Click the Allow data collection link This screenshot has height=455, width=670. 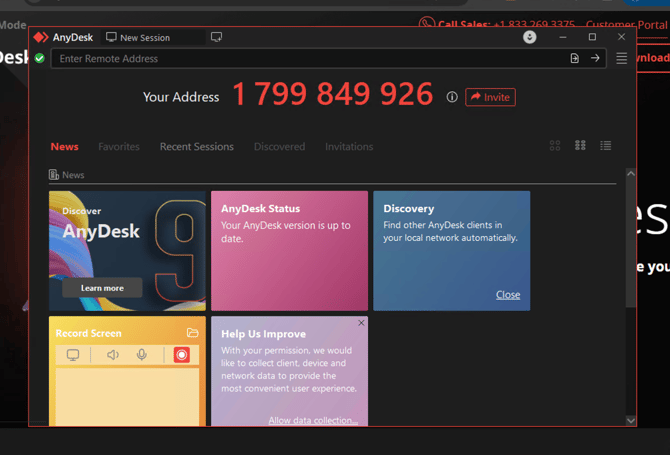(x=313, y=420)
